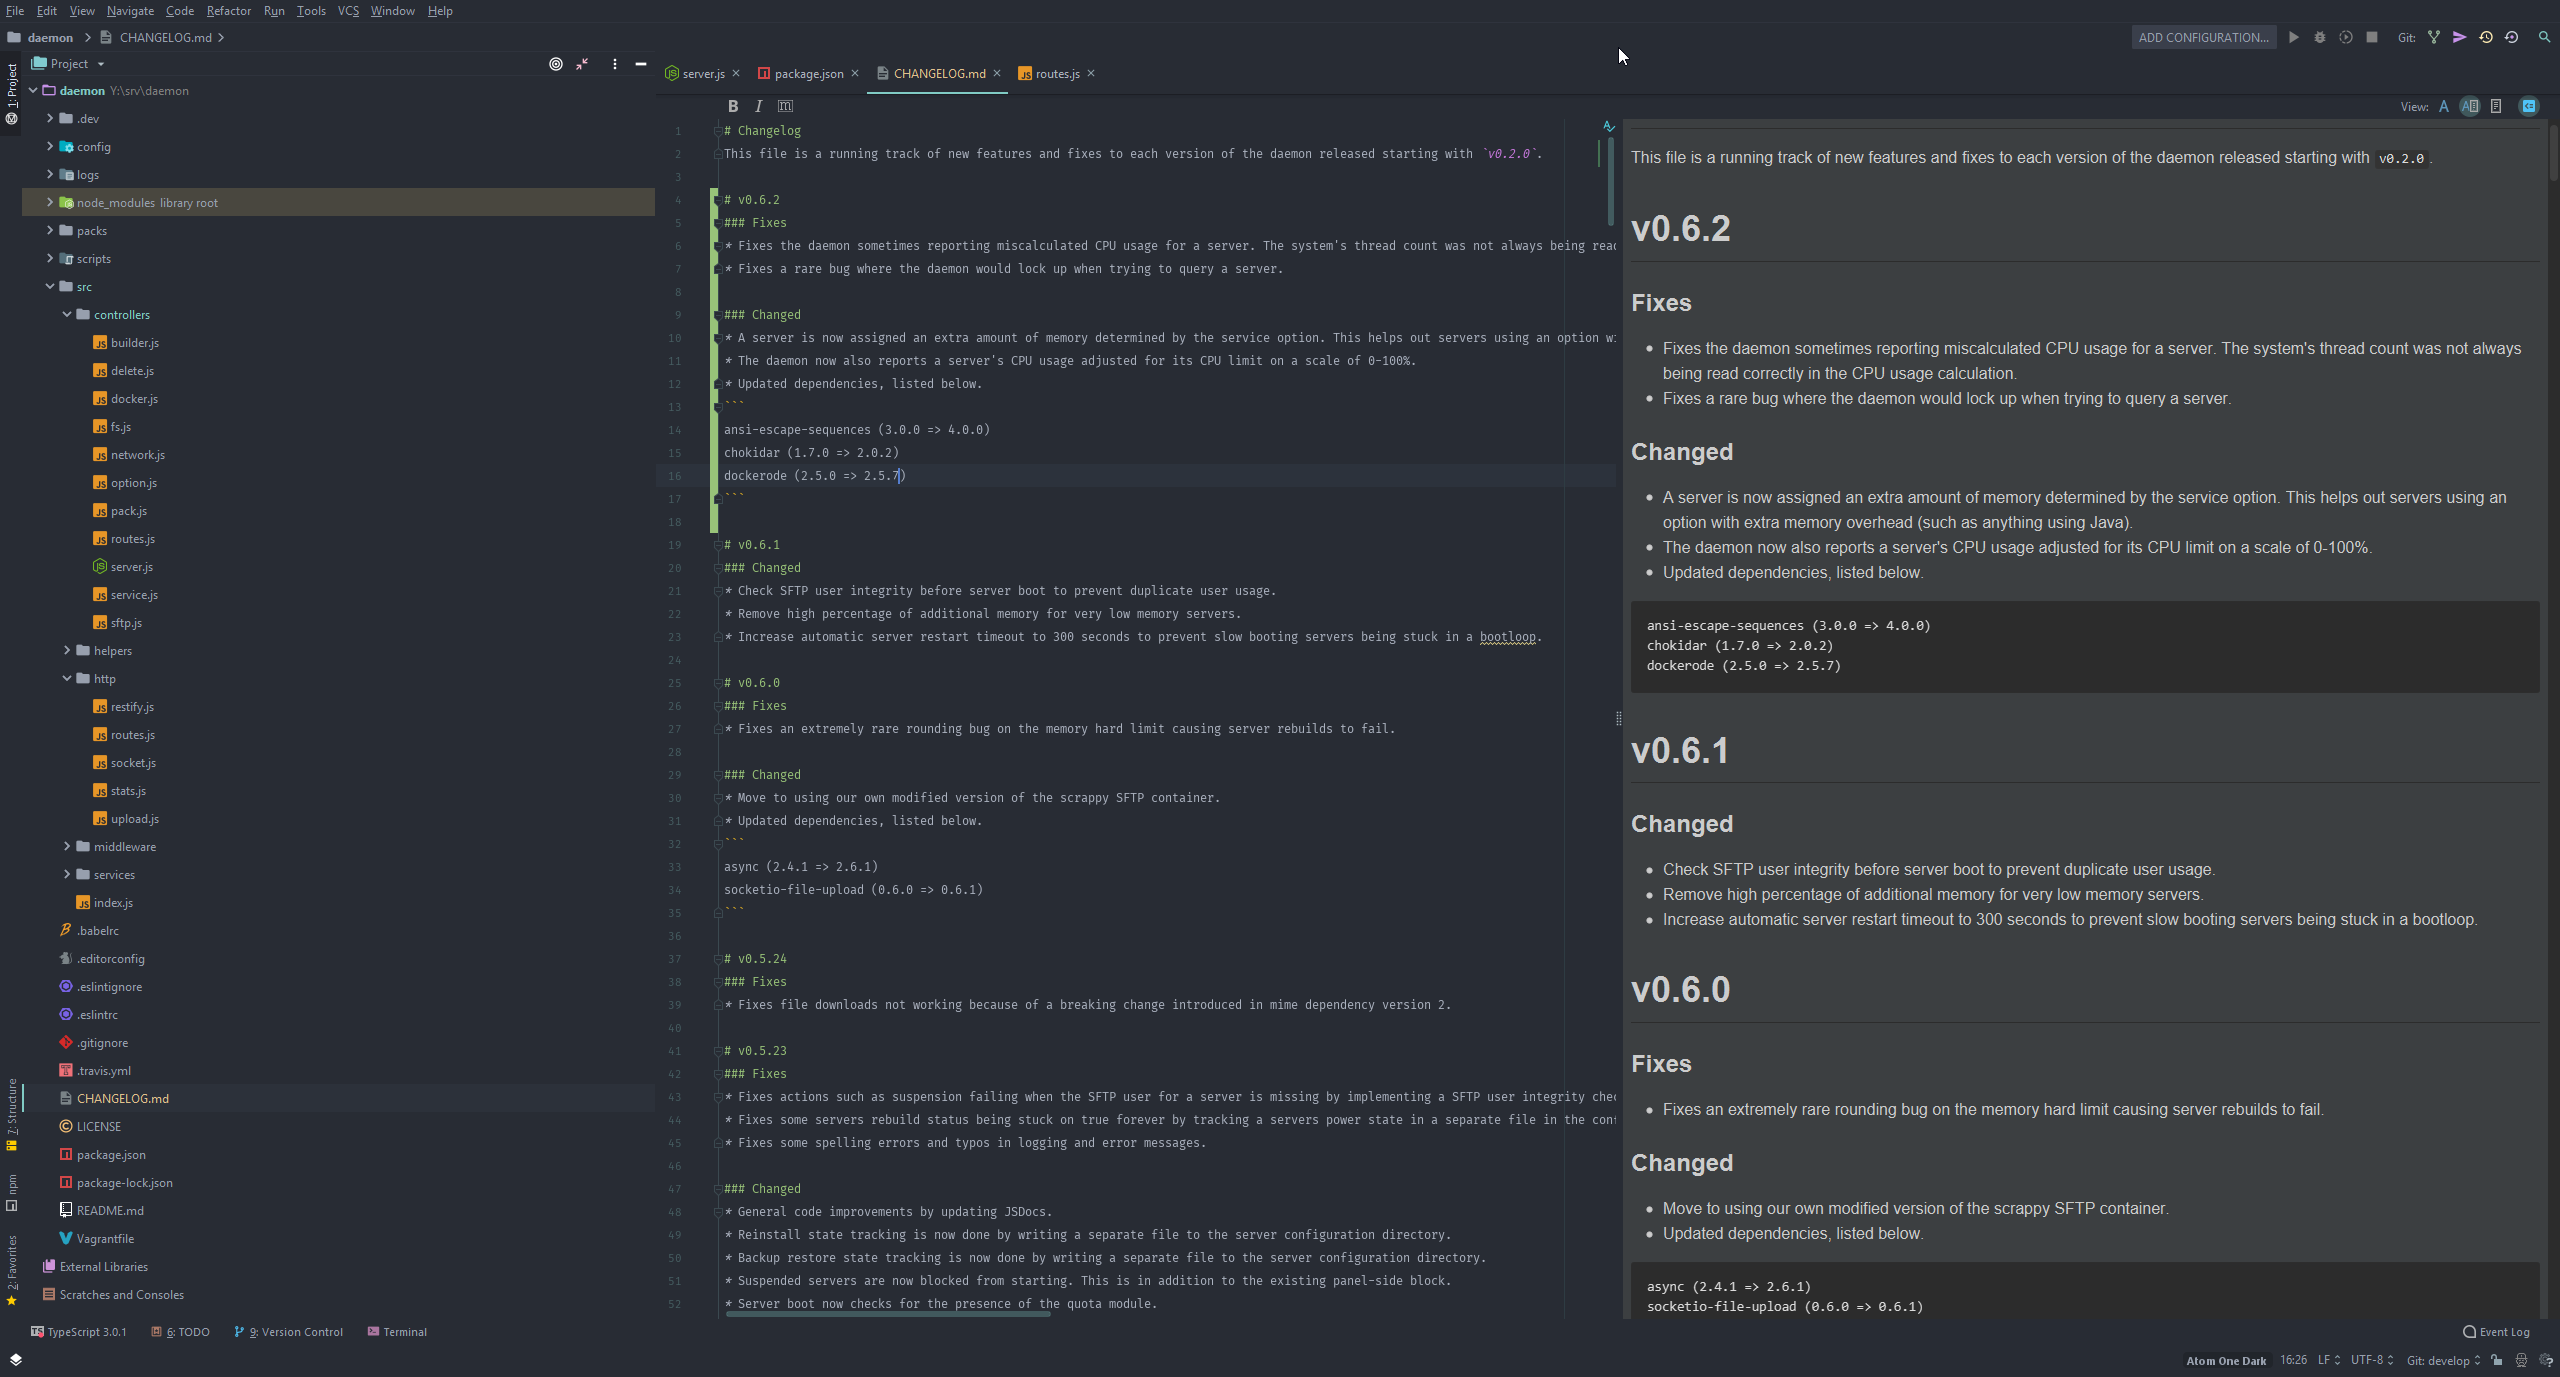Click the ADD CONFIGURATION button

tap(2203, 38)
